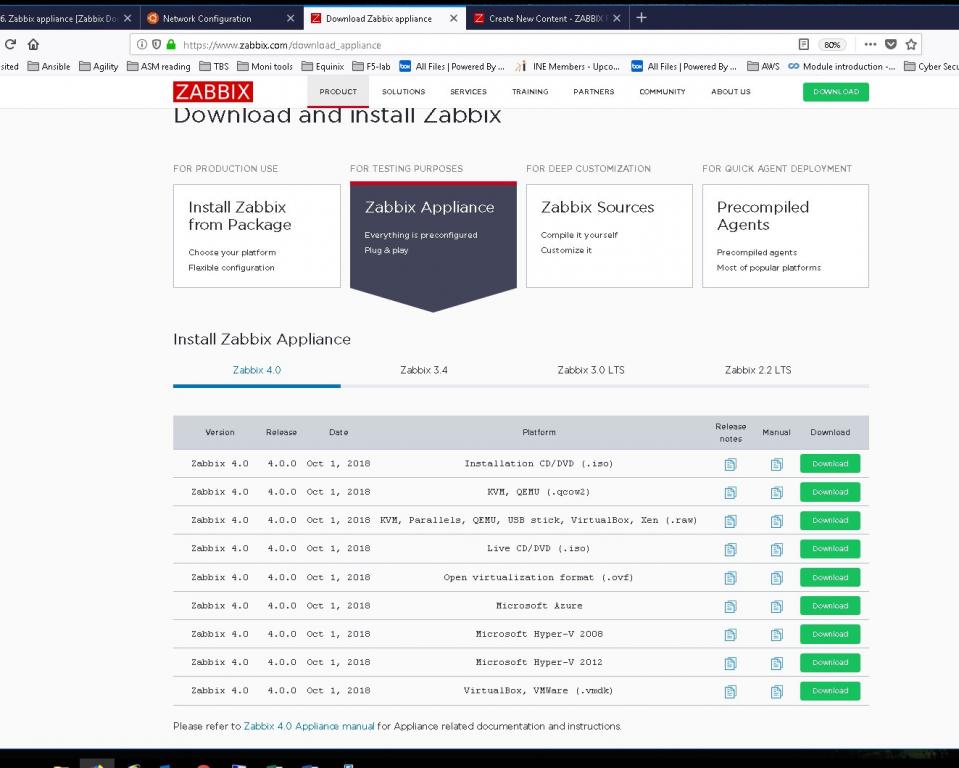Viewport: 959px width, 768px height.
Task: Open the page actions three-dot menu
Action: (870, 44)
